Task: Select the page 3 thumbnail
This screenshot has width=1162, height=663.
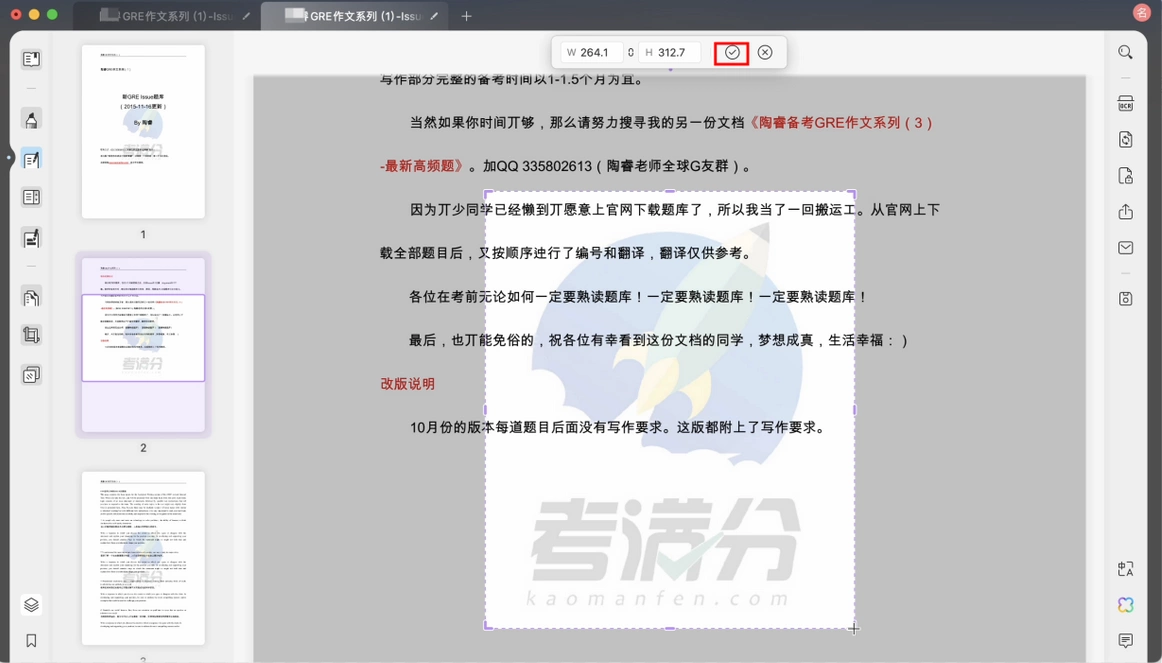Action: pos(143,558)
